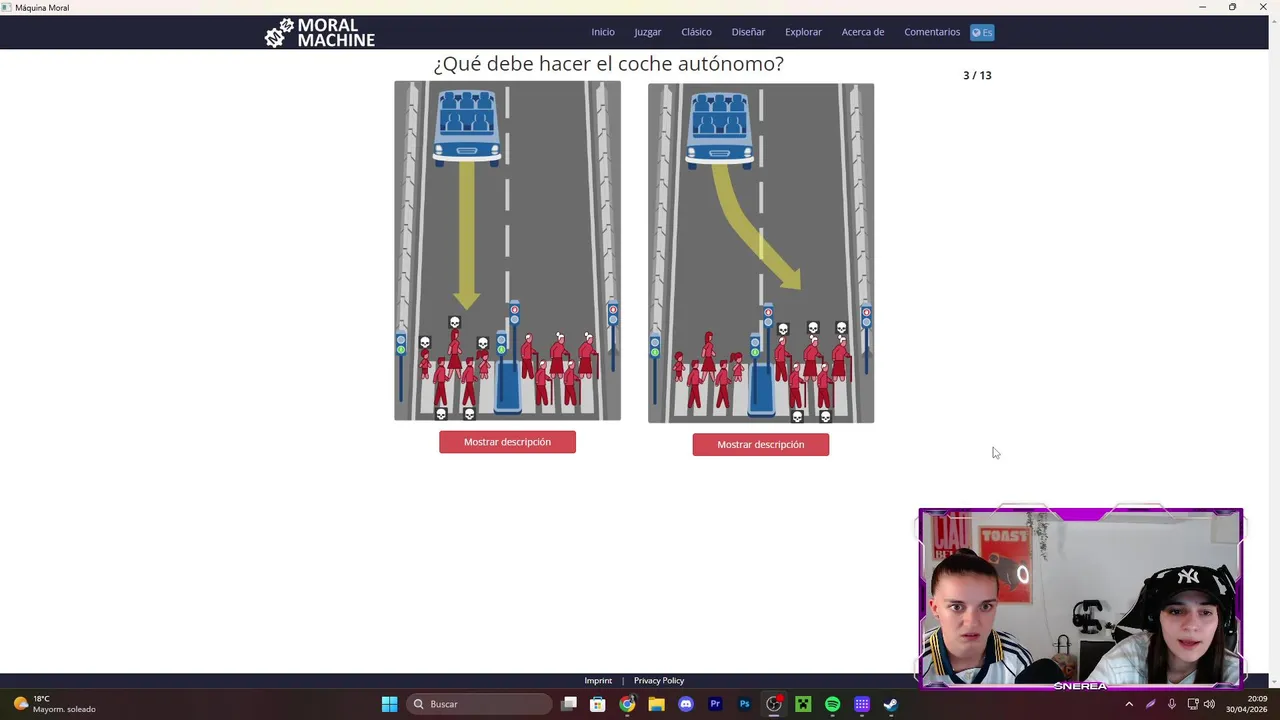This screenshot has width=1280, height=720.
Task: Open the clock and date panel
Action: click(1246, 704)
